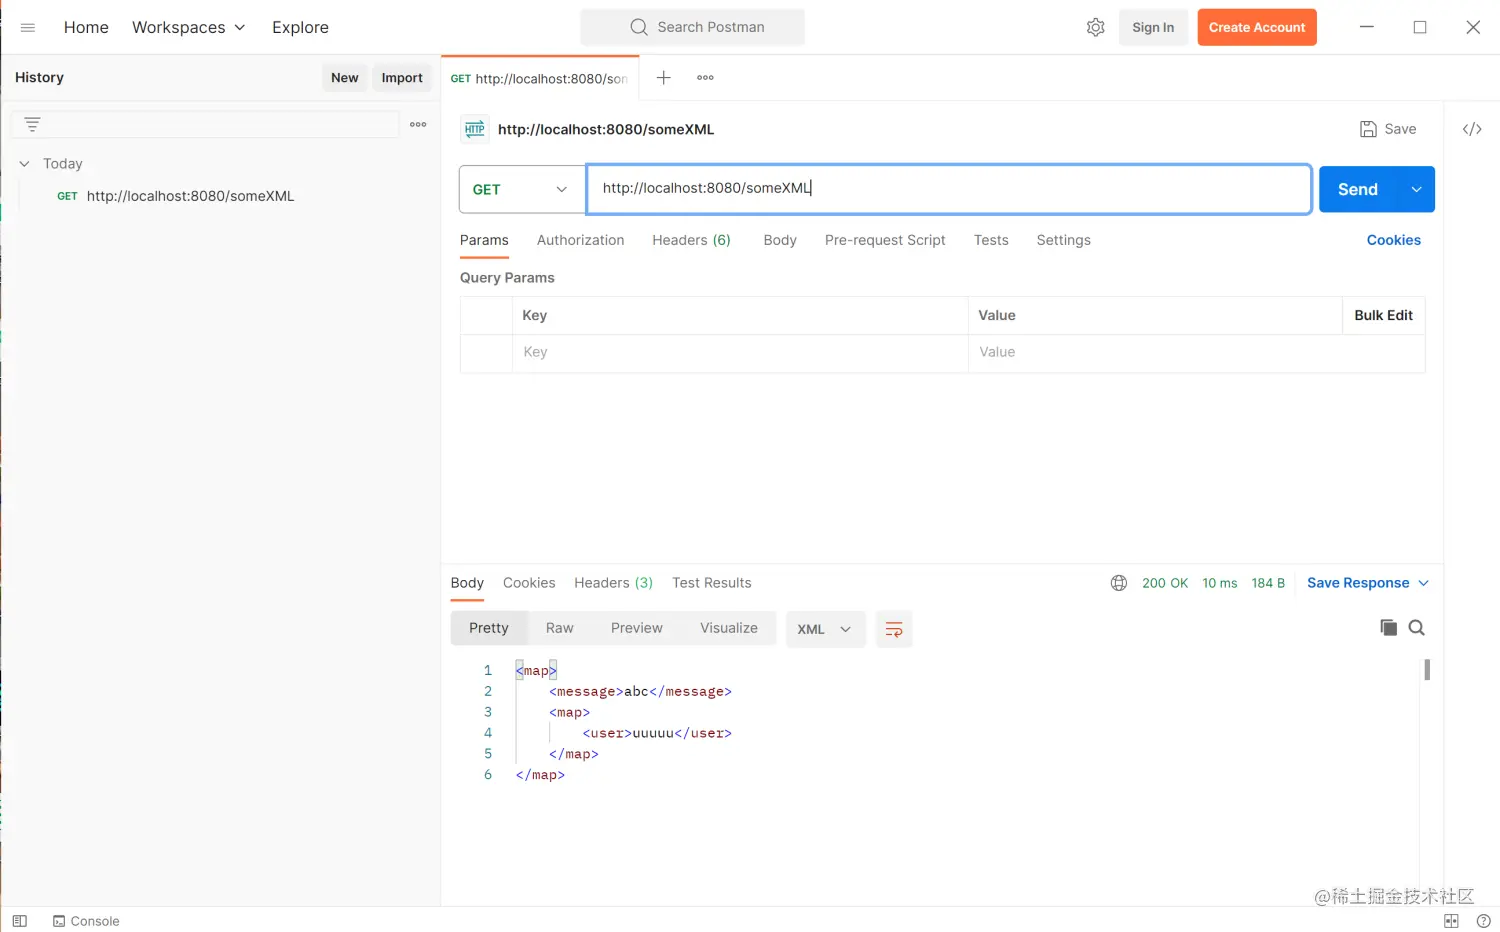Screen dimensions: 1500x932
Task: Open the request Body tab
Action: click(x=780, y=240)
